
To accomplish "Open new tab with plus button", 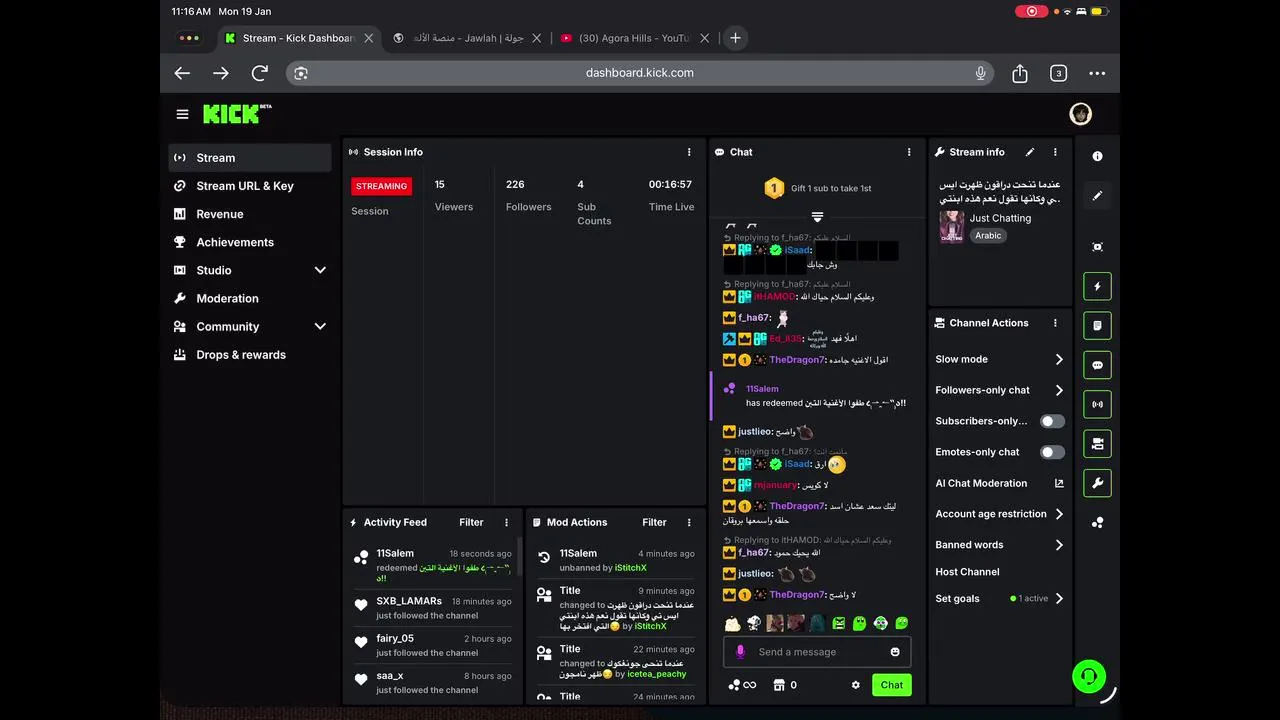I will tap(735, 38).
